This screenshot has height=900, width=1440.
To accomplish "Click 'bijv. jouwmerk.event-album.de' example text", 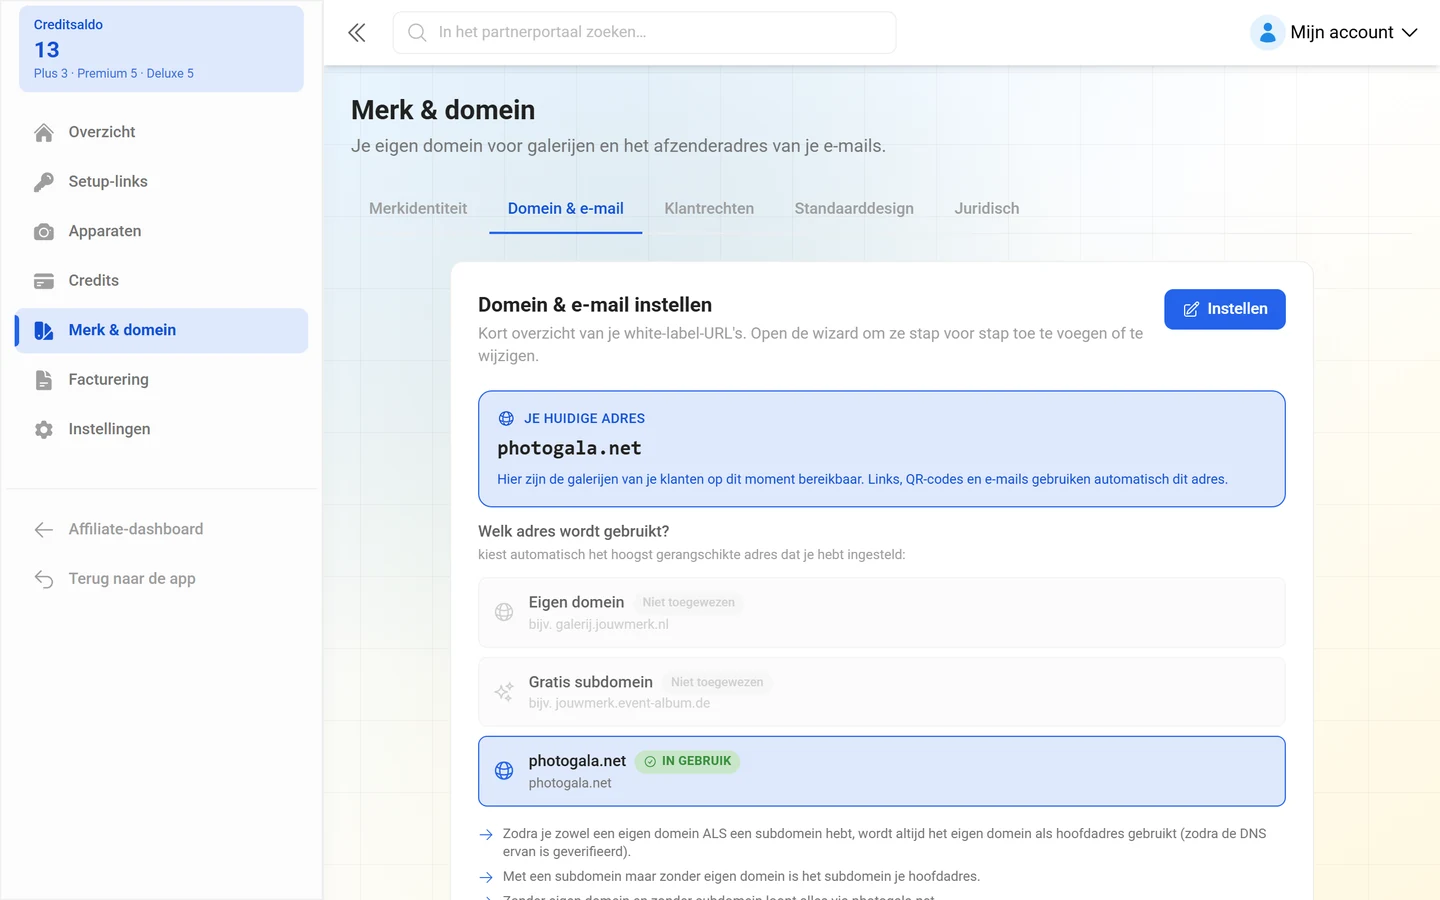I will point(619,703).
